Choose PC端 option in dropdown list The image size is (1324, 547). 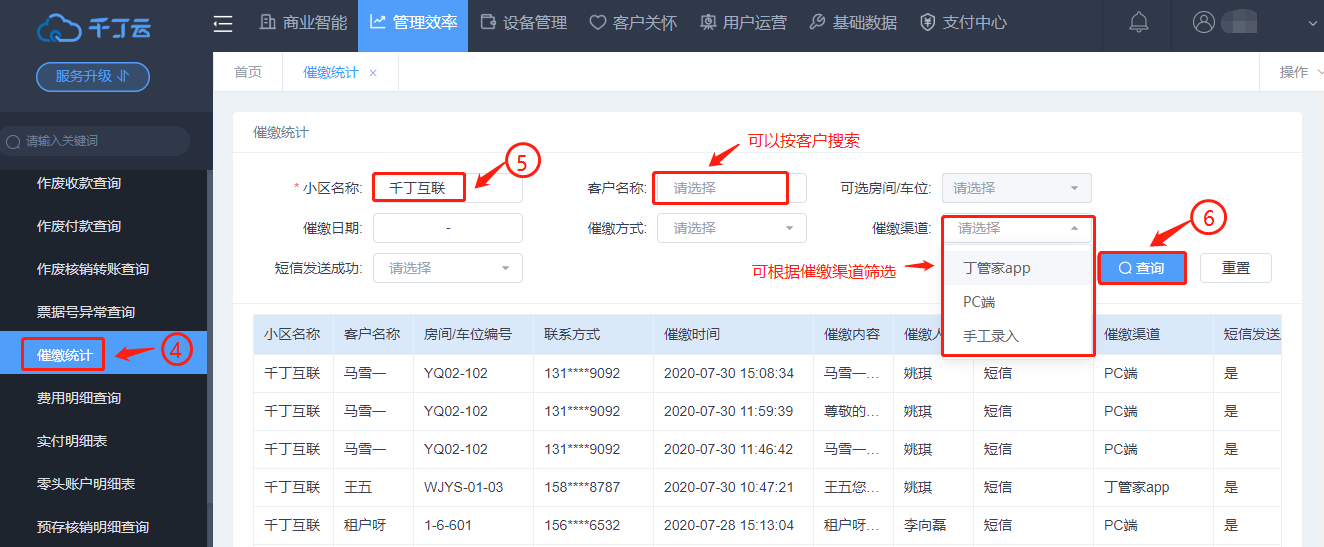click(x=1018, y=302)
